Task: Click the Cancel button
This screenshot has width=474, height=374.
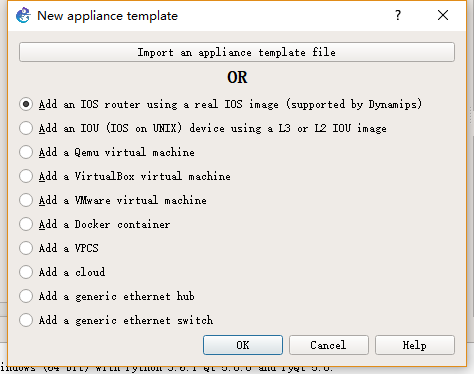Action: 329,345
